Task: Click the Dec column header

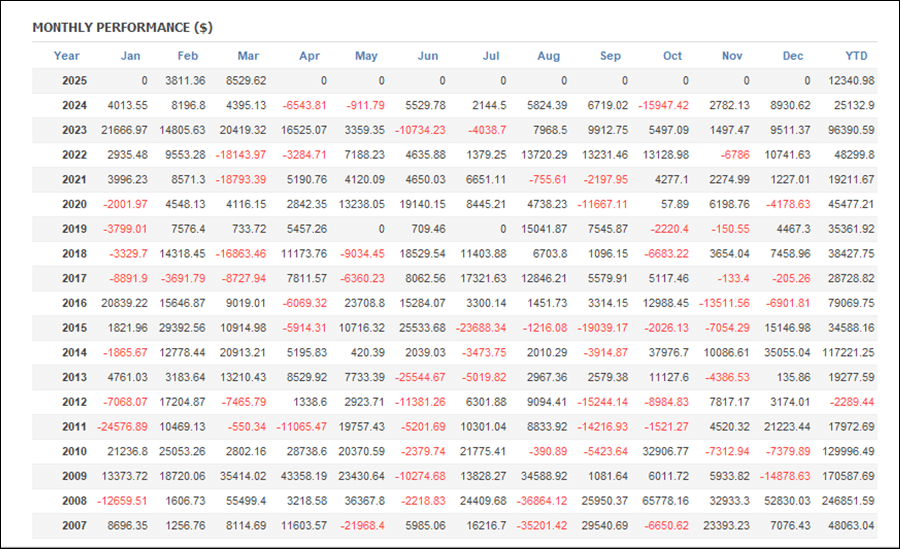Action: coord(793,56)
